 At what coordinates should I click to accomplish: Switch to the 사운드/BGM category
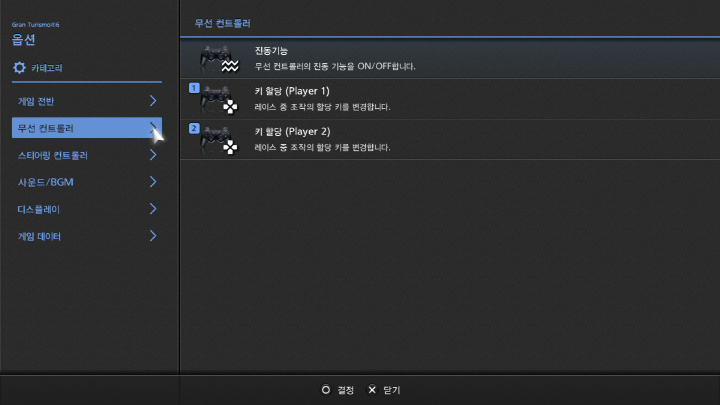point(45,182)
